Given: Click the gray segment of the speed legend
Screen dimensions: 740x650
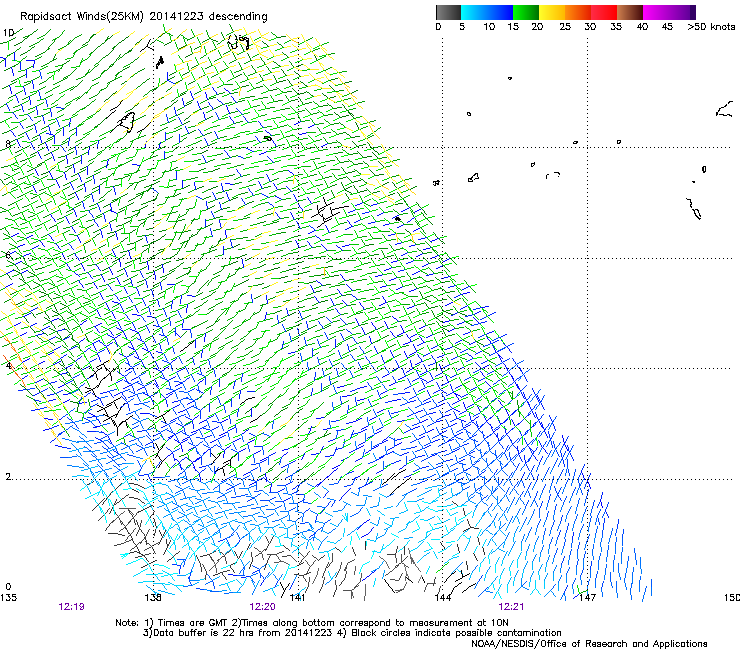Looking at the screenshot, I should (448, 13).
